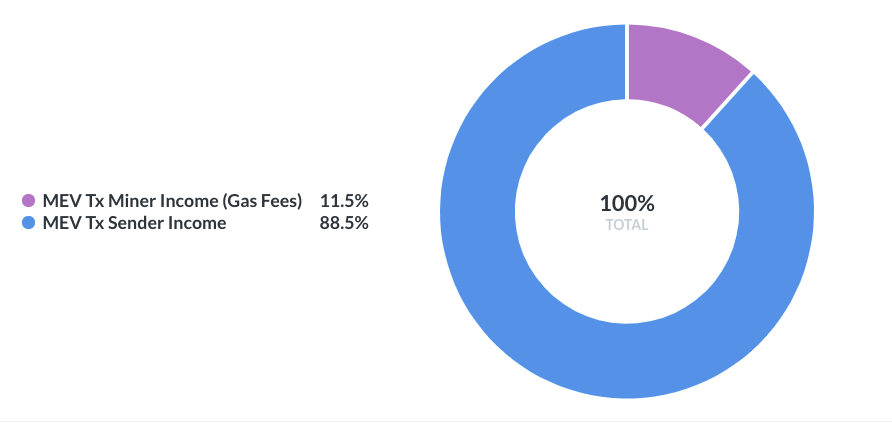Image resolution: width=892 pixels, height=423 pixels.
Task: Click the horizontal divider line below the chart
Action: pyautogui.click(x=446, y=421)
